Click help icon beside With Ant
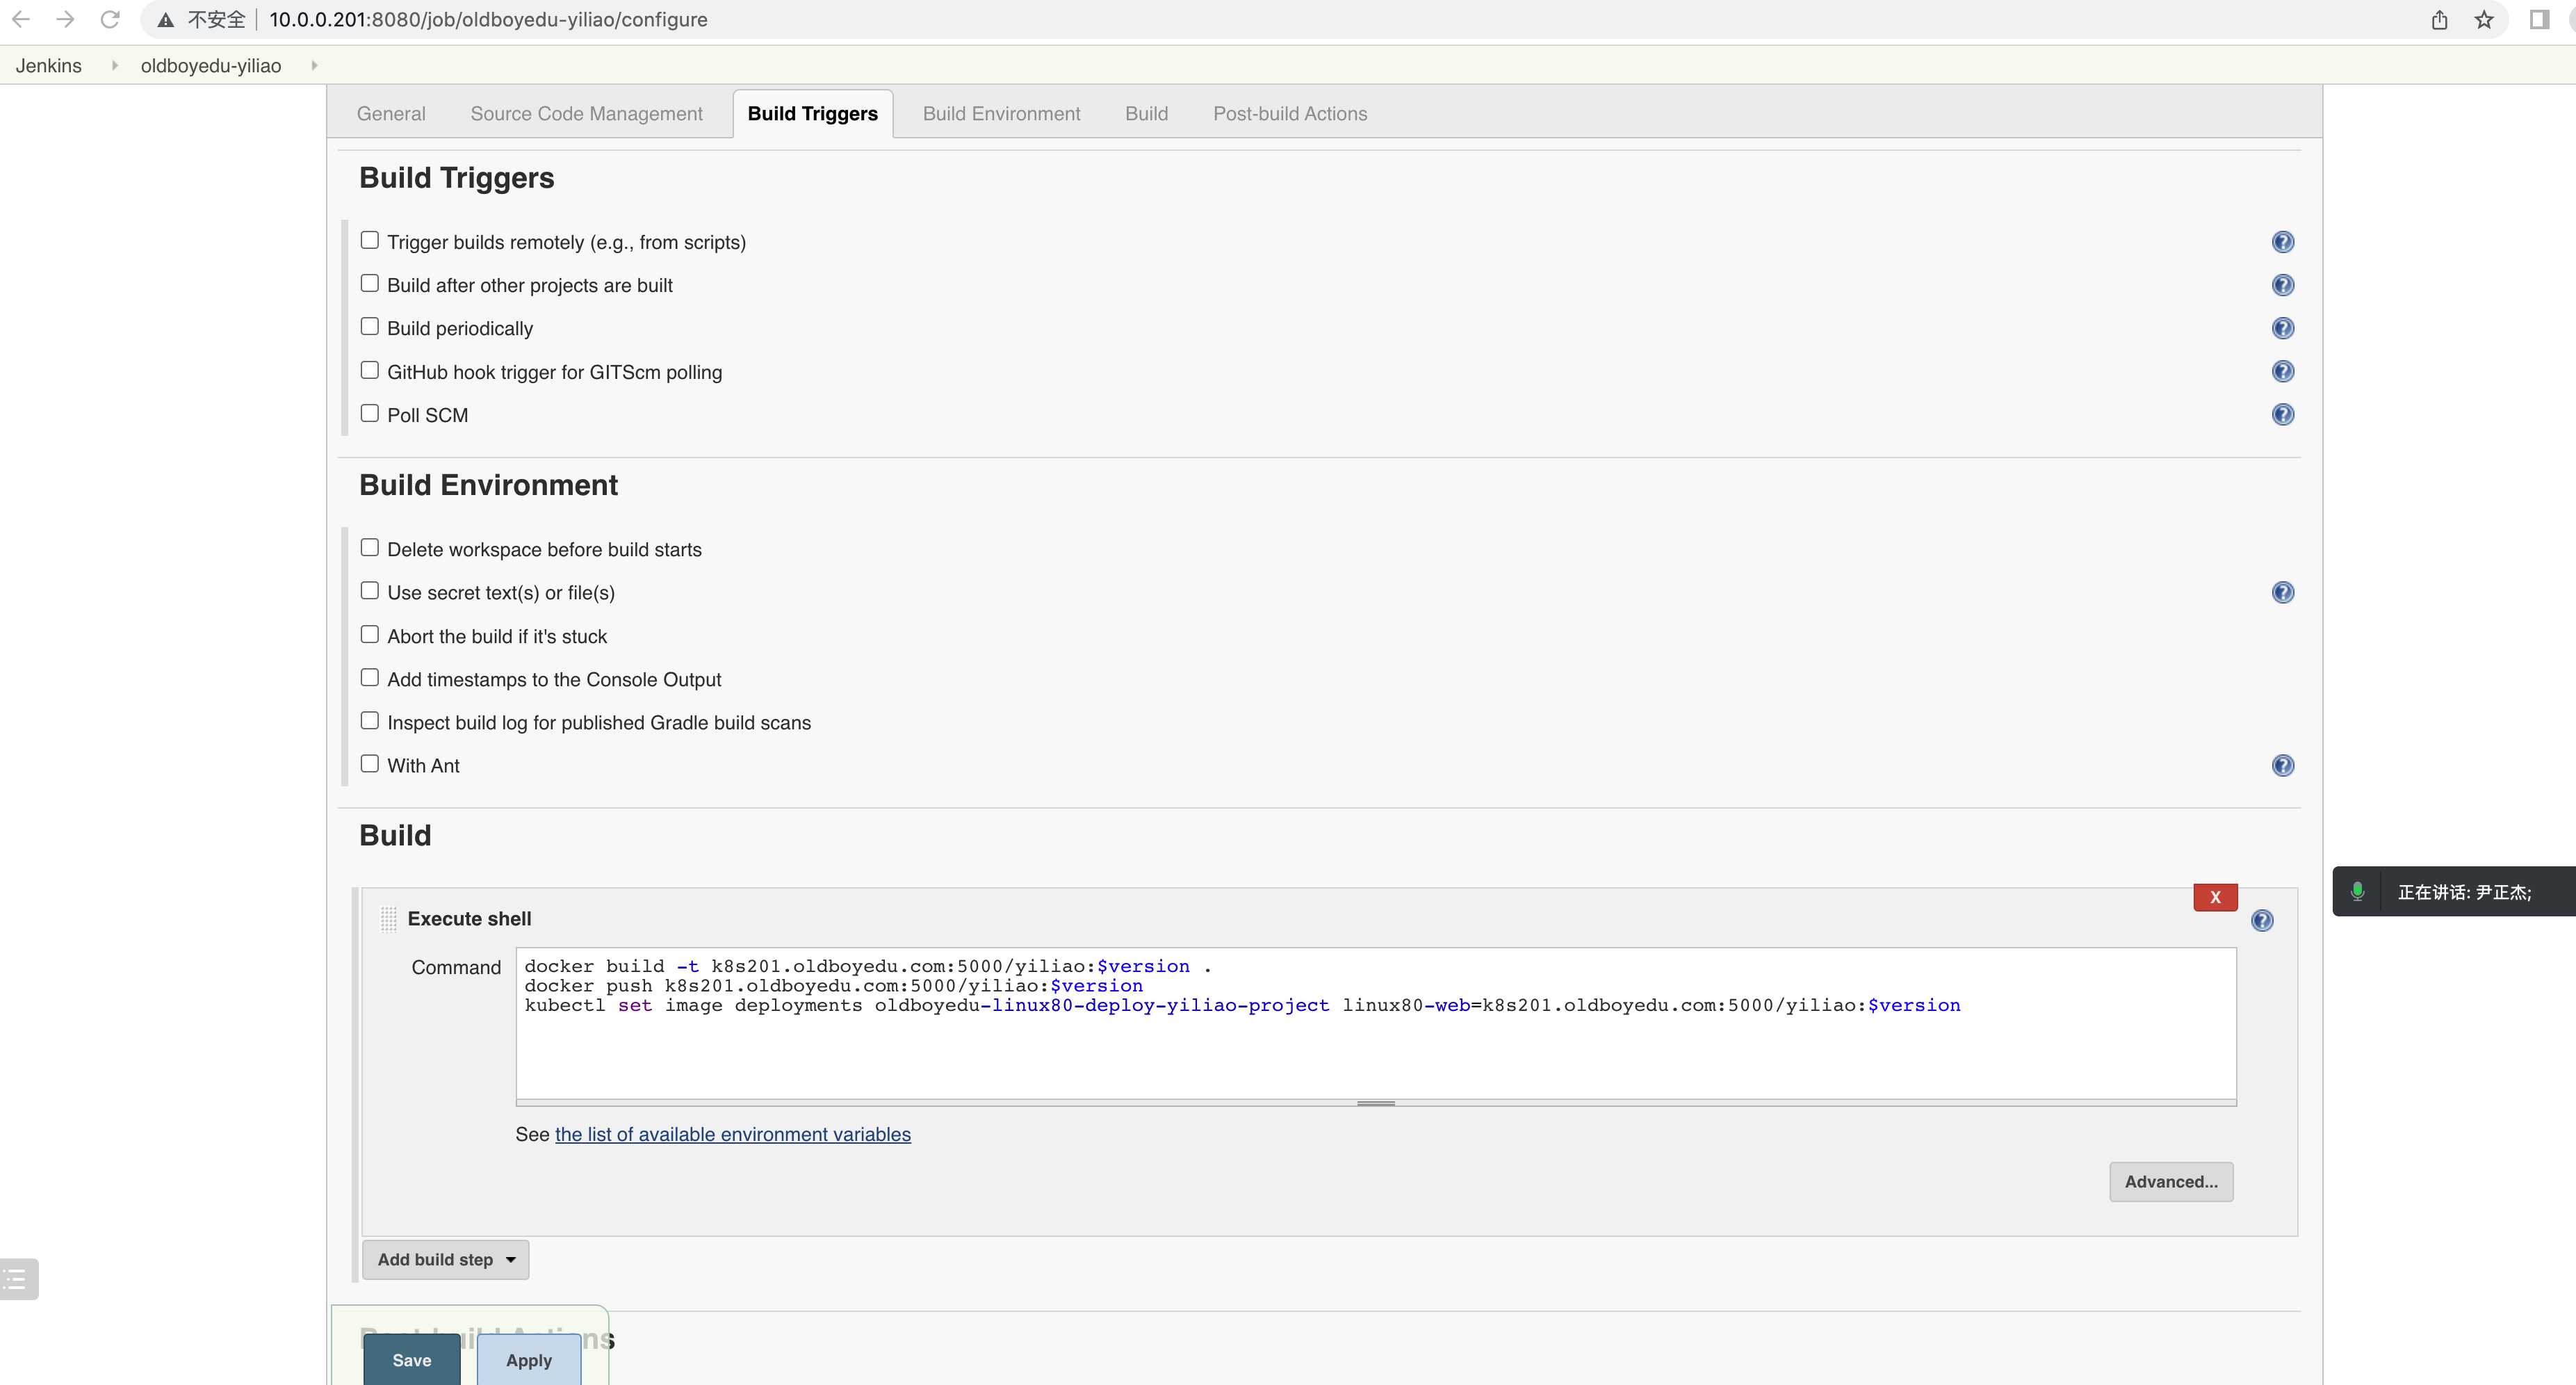Screen dimensions: 2576x1385 [2282, 765]
